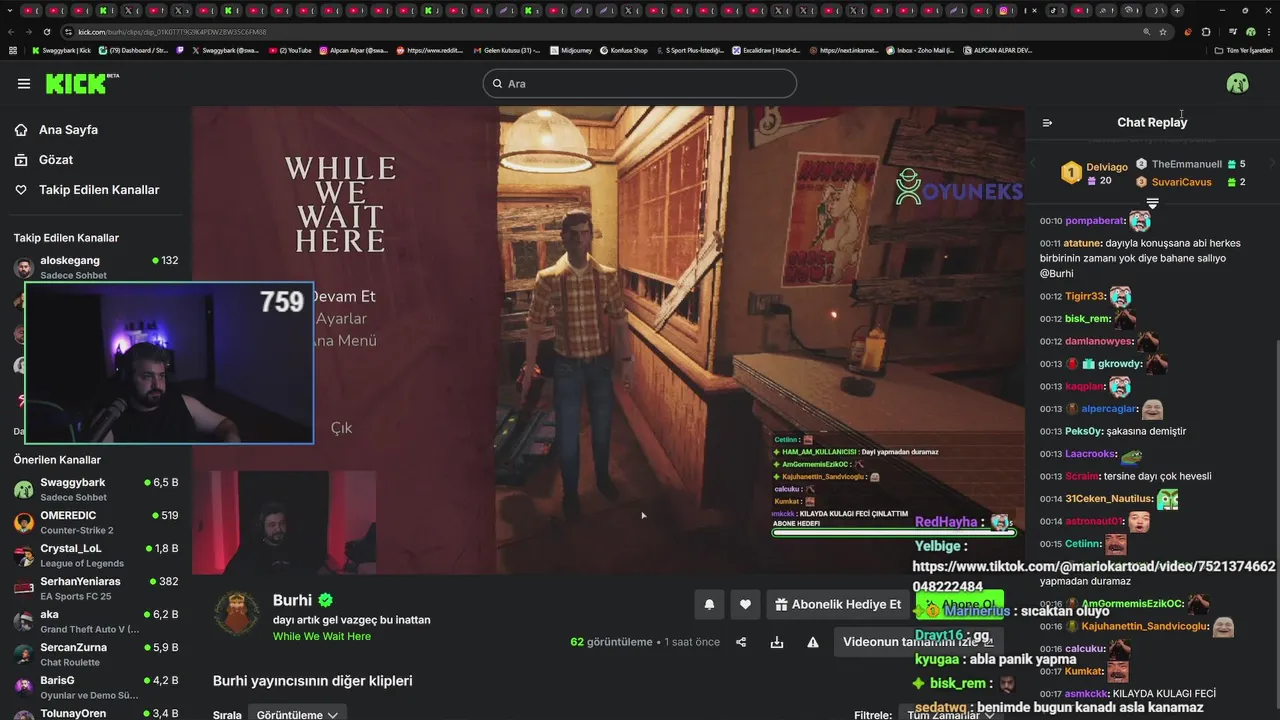Image resolution: width=1280 pixels, height=720 pixels.
Task: Click Peks0y username in chat
Action: coord(1084,431)
